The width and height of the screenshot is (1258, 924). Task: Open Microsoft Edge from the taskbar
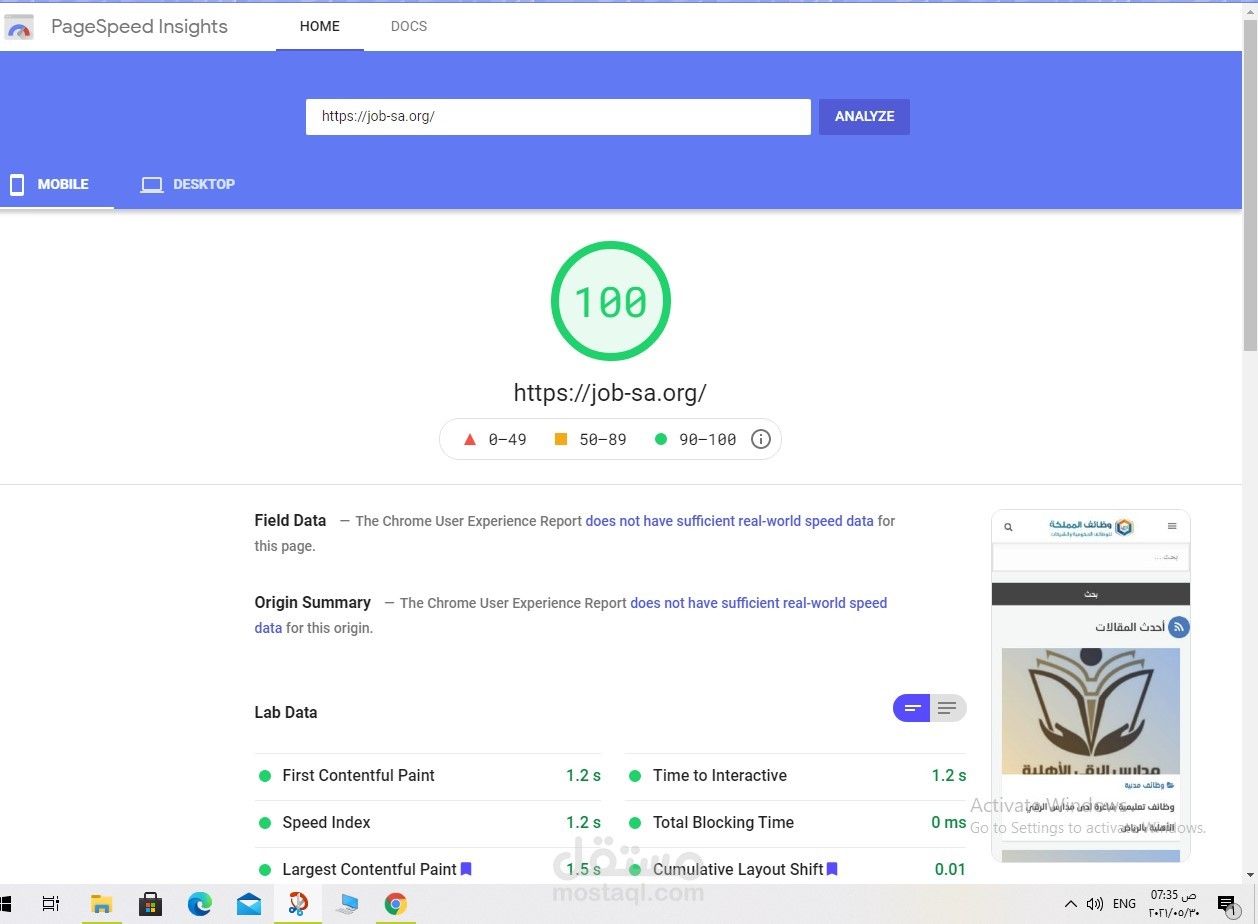(200, 903)
